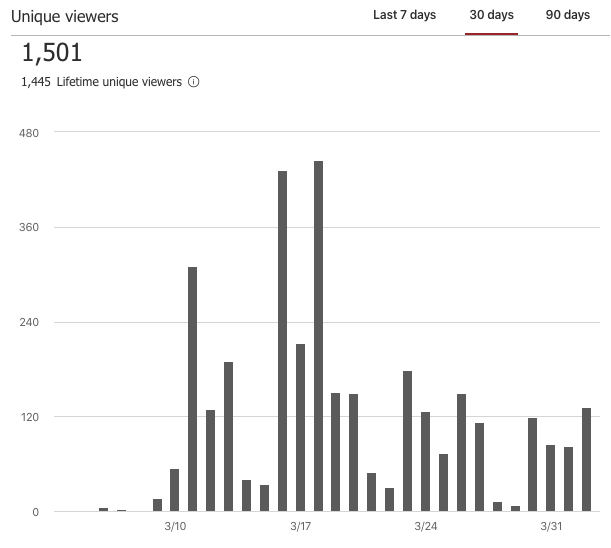Click the 1,501 total viewers number
The image size is (611, 548).
click(52, 53)
